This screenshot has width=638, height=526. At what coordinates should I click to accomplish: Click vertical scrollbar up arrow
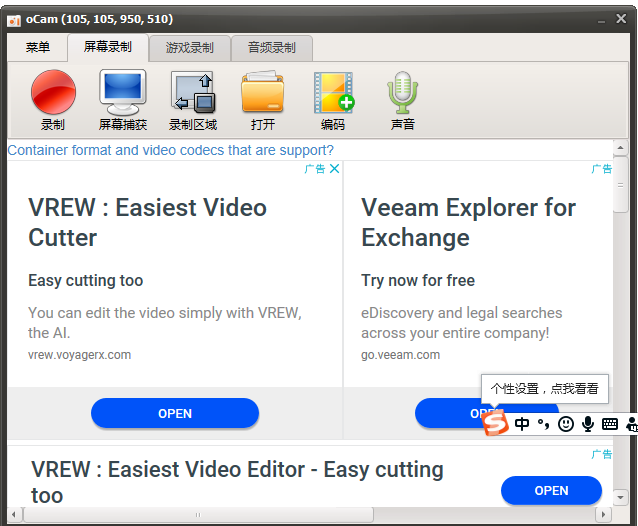(620, 148)
